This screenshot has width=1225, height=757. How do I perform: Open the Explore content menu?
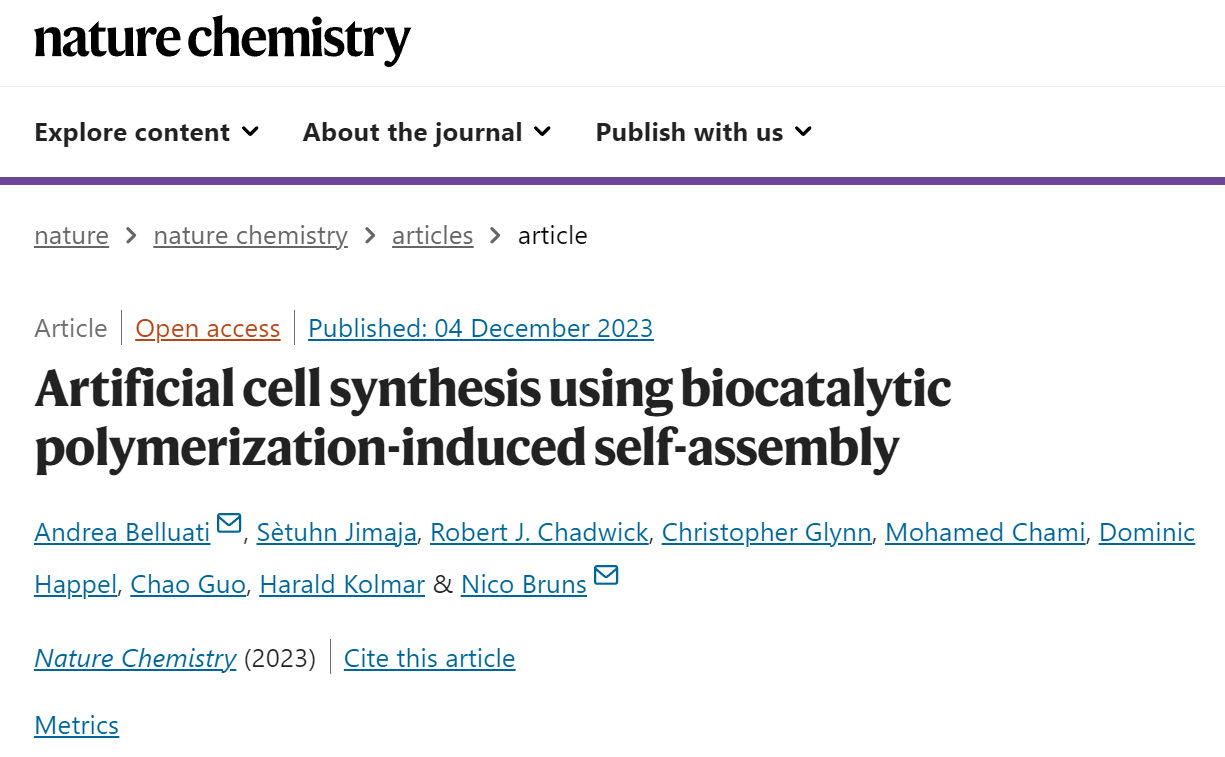(x=147, y=132)
